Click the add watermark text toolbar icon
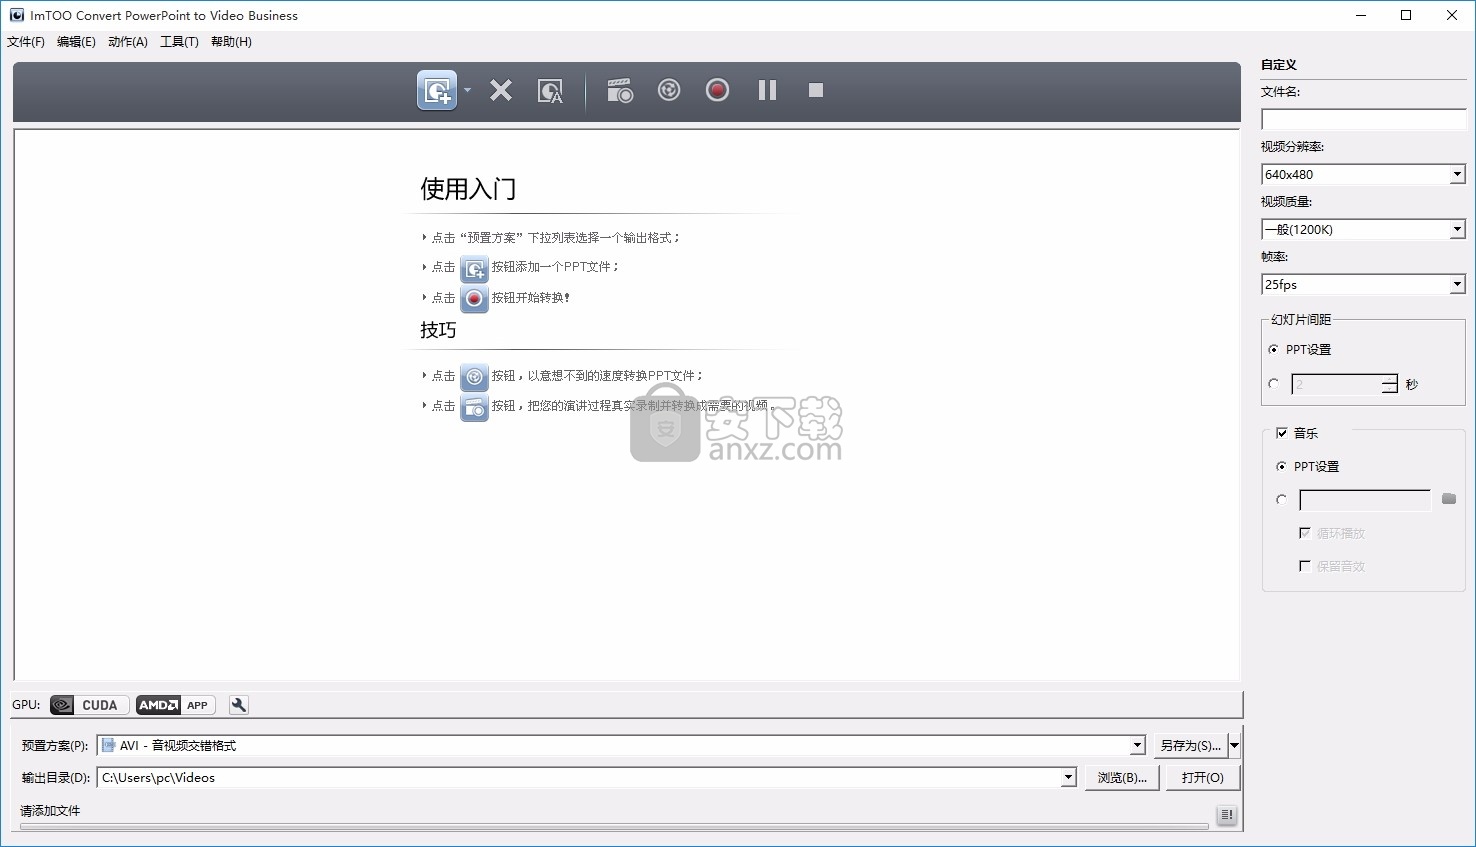The width and height of the screenshot is (1476, 847). click(x=550, y=91)
